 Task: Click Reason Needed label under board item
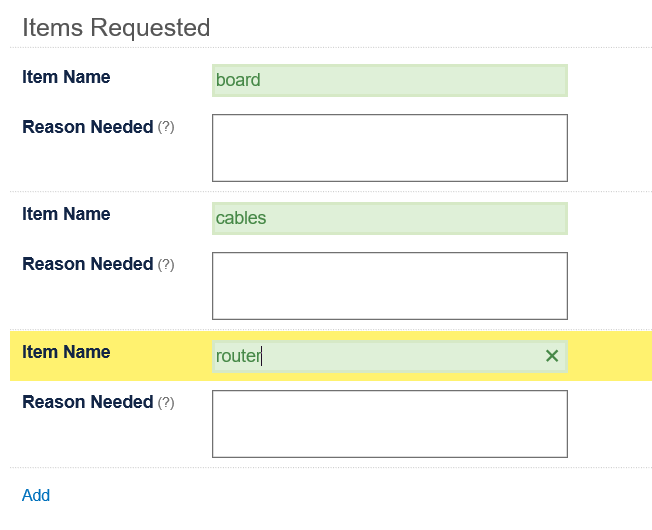[x=87, y=127]
